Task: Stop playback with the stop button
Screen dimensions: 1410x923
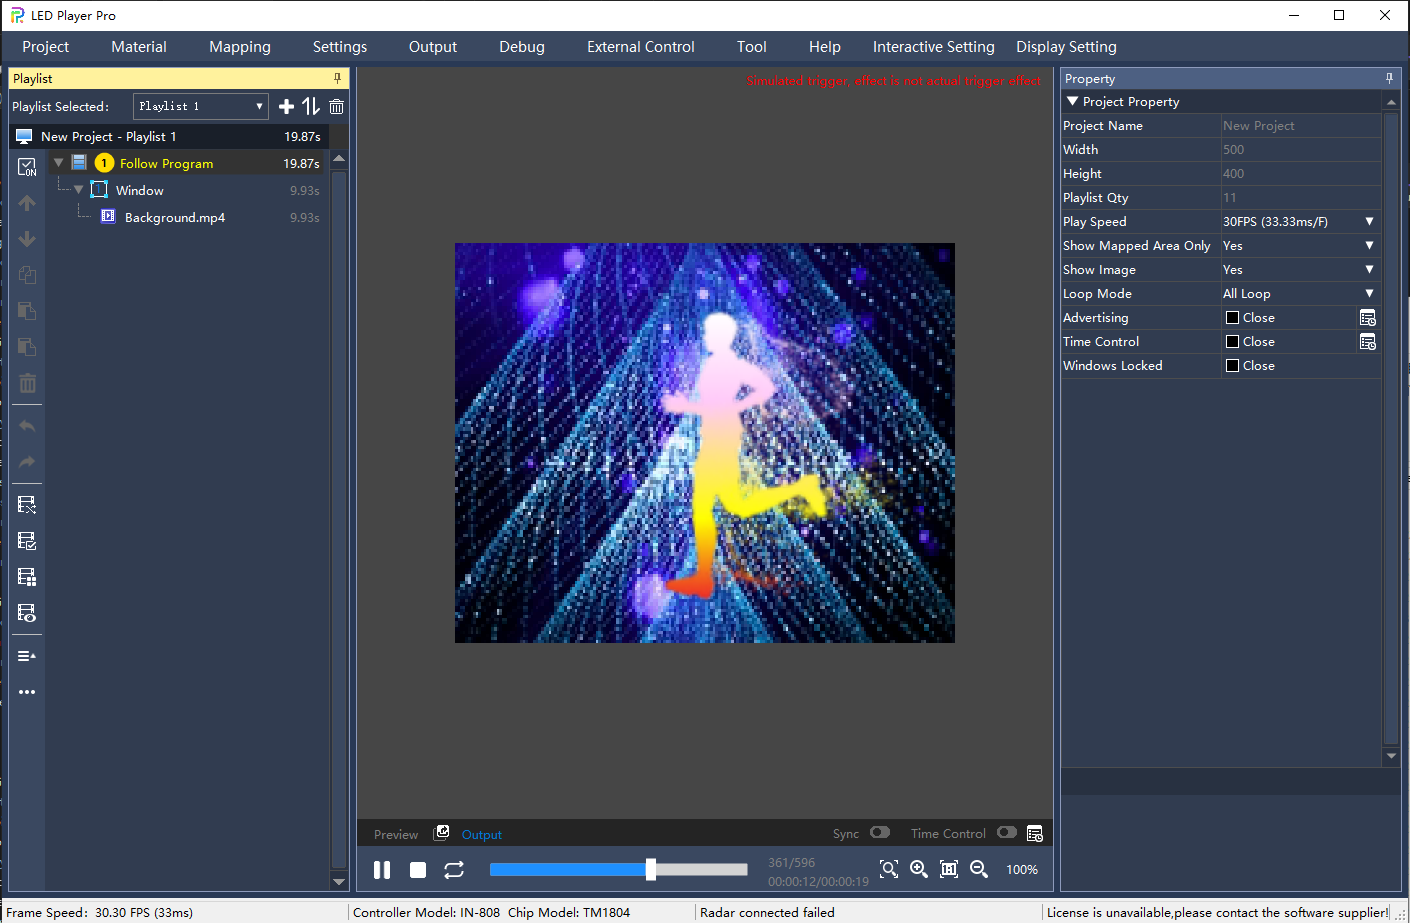Action: [x=418, y=870]
